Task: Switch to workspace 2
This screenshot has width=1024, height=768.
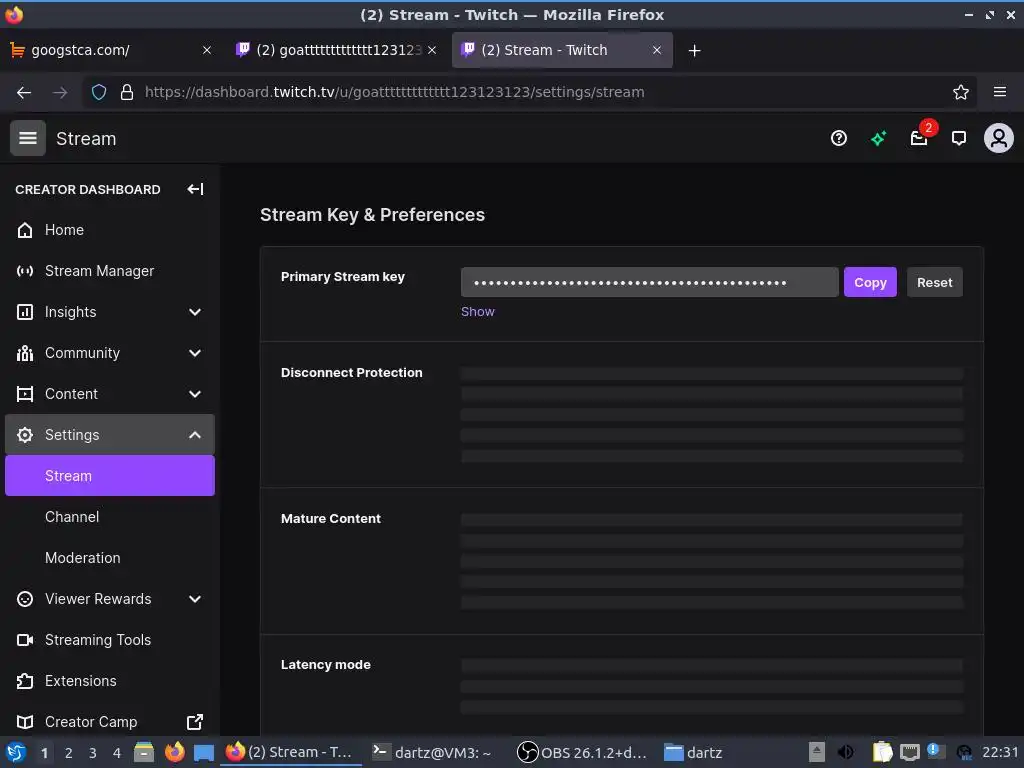Action: point(69,753)
